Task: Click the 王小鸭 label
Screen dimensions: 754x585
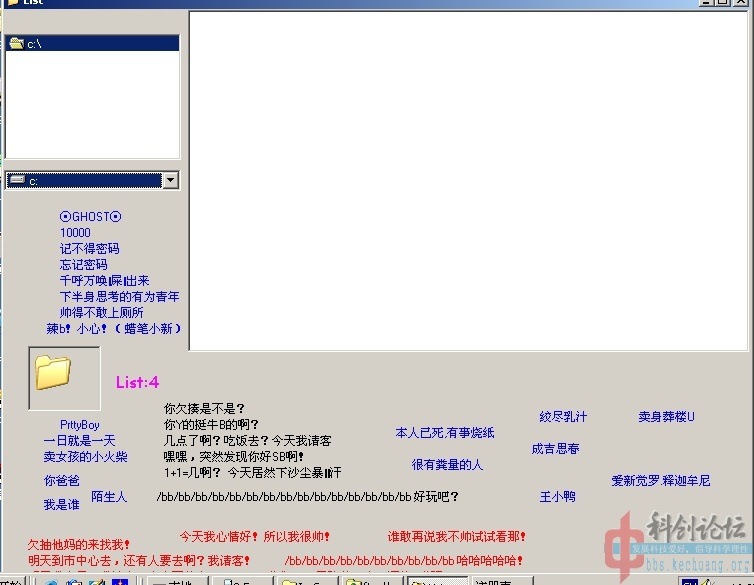Action: [x=557, y=497]
